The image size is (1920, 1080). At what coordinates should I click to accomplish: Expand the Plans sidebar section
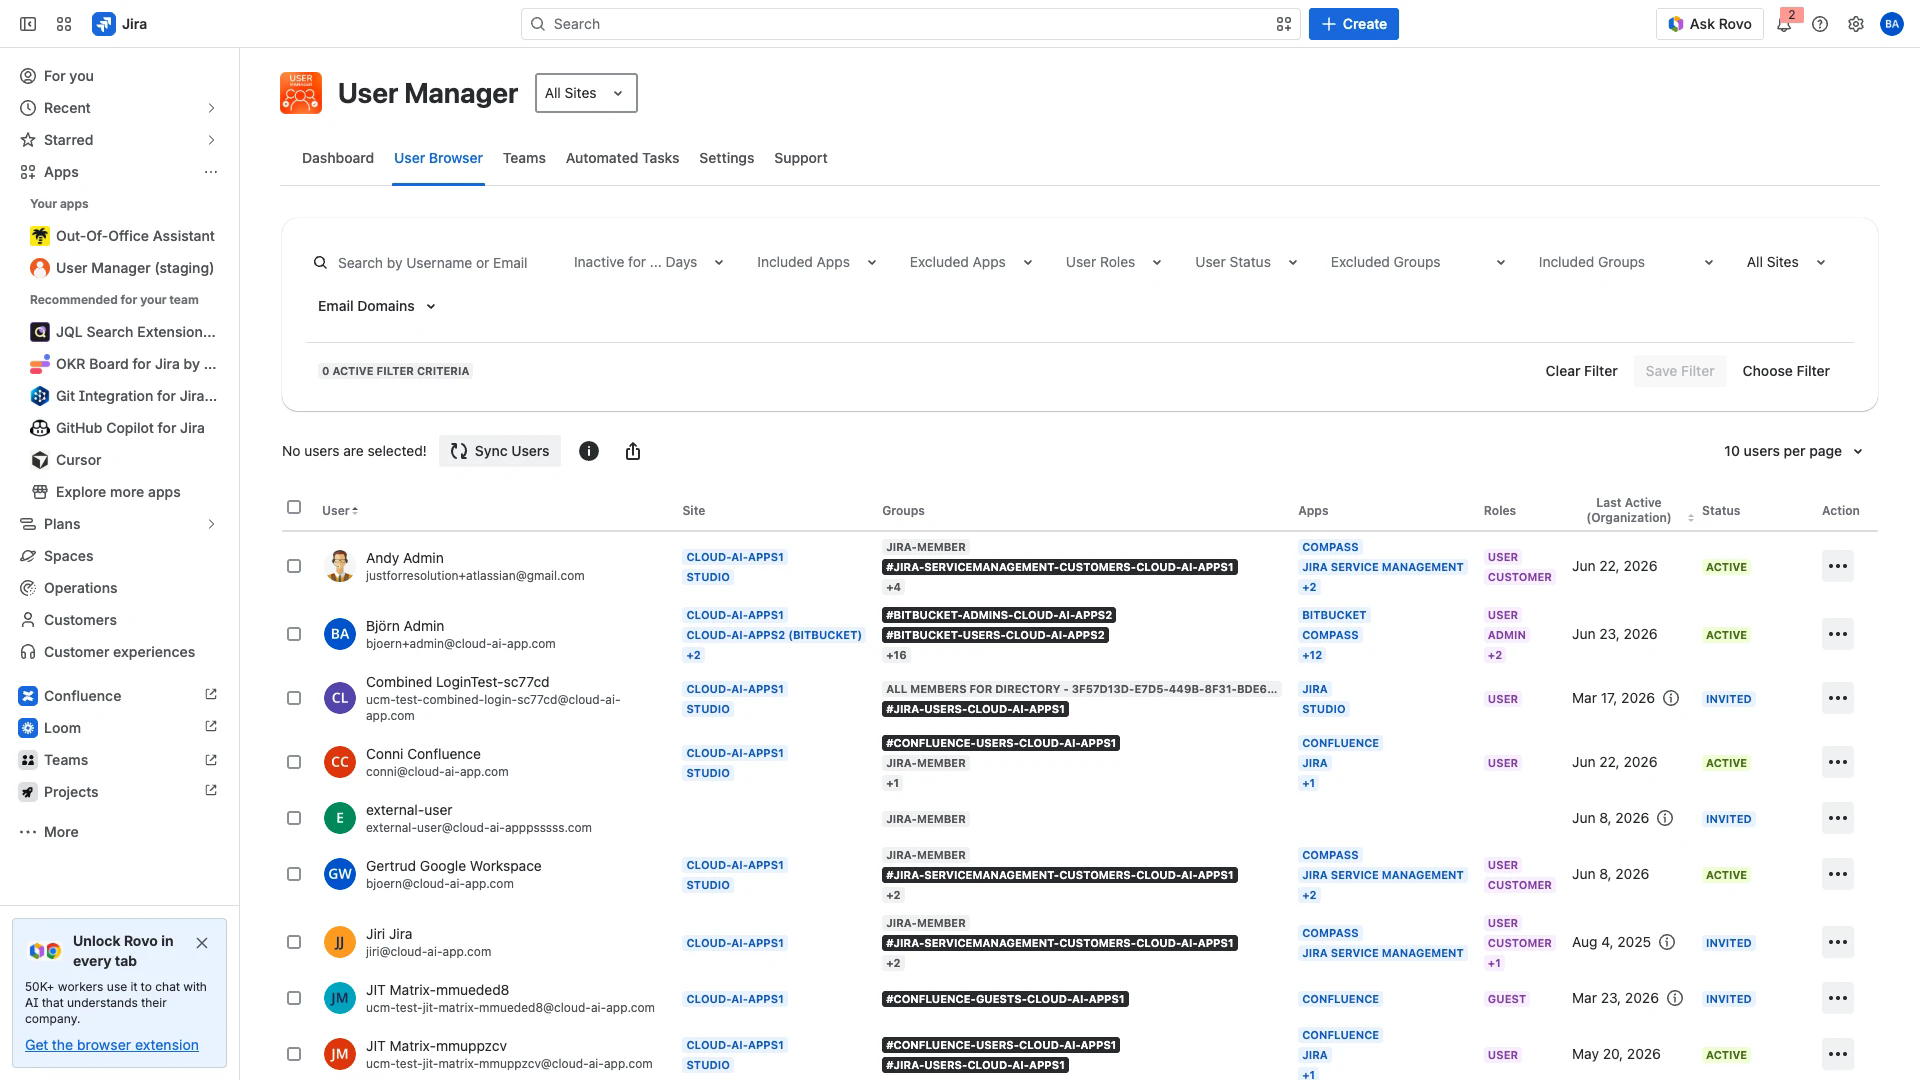[x=211, y=524]
